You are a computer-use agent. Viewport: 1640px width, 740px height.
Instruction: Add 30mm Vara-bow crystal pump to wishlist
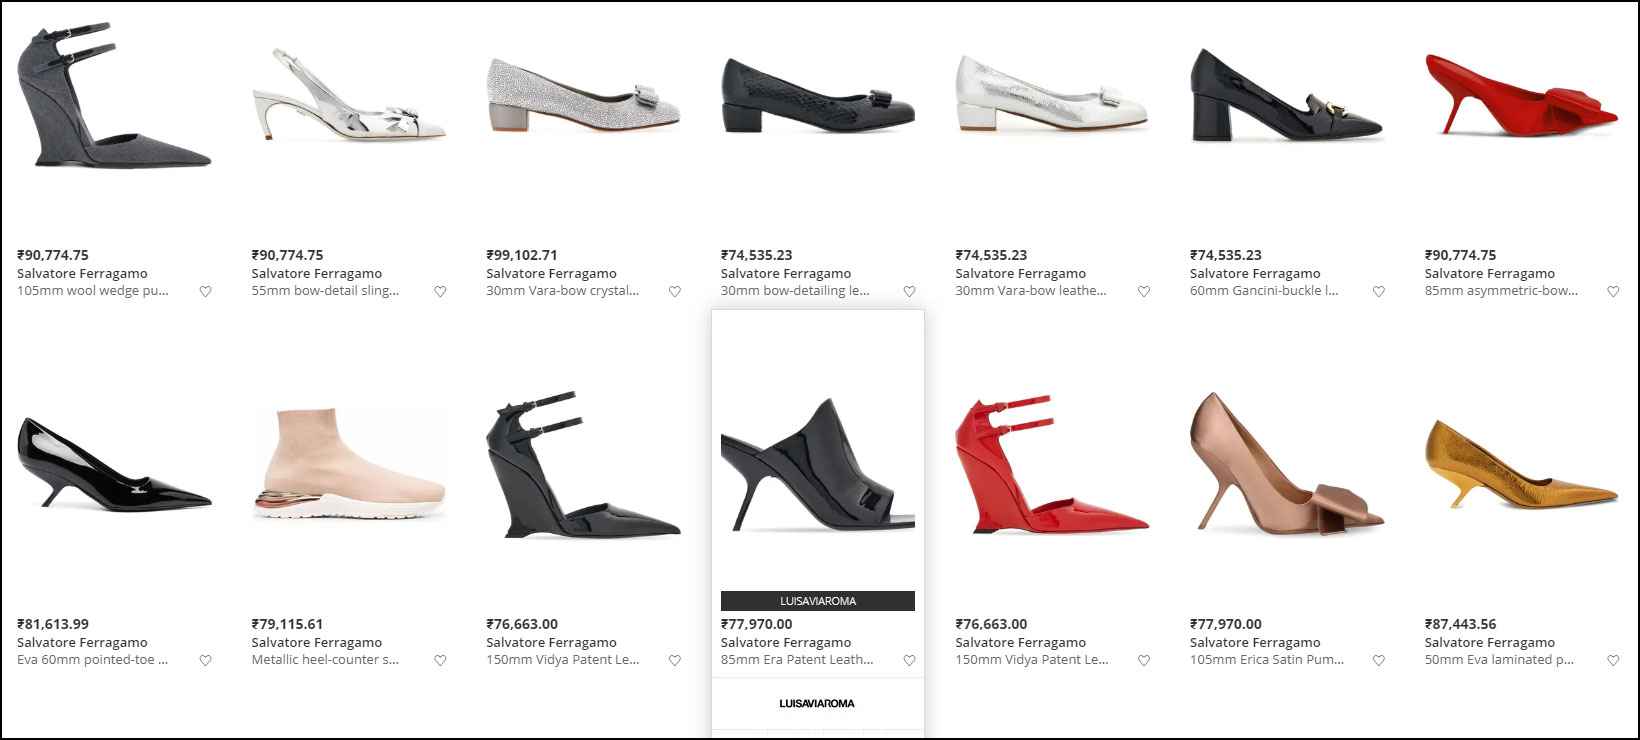coord(675,292)
